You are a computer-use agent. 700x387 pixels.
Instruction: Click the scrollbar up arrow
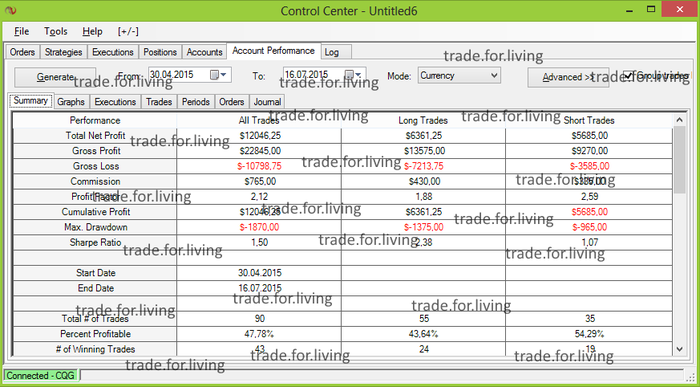pyautogui.click(x=679, y=120)
